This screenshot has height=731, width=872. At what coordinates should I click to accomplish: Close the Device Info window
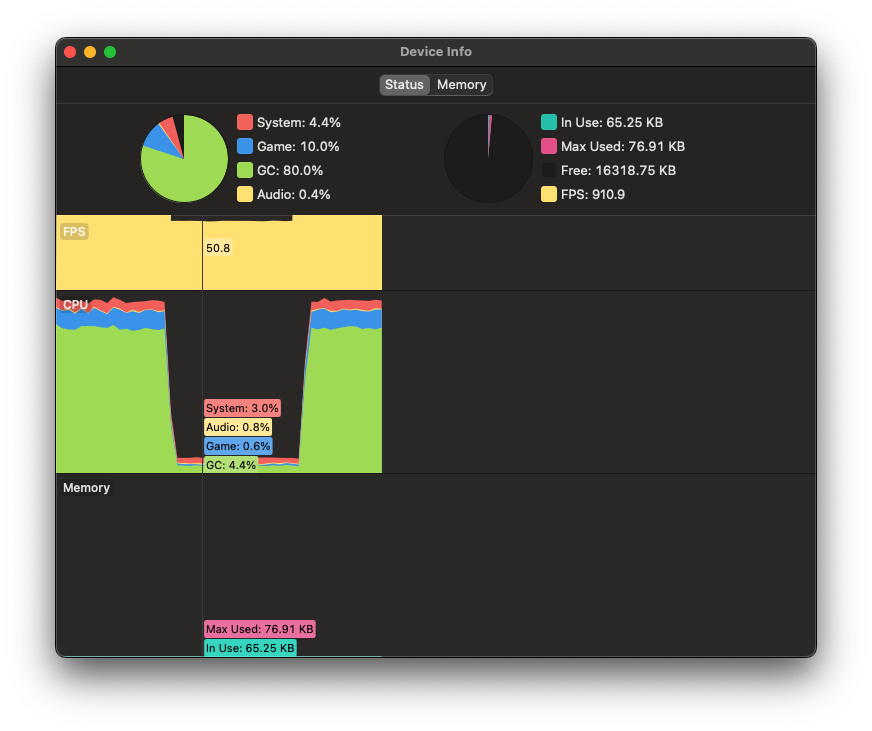70,52
